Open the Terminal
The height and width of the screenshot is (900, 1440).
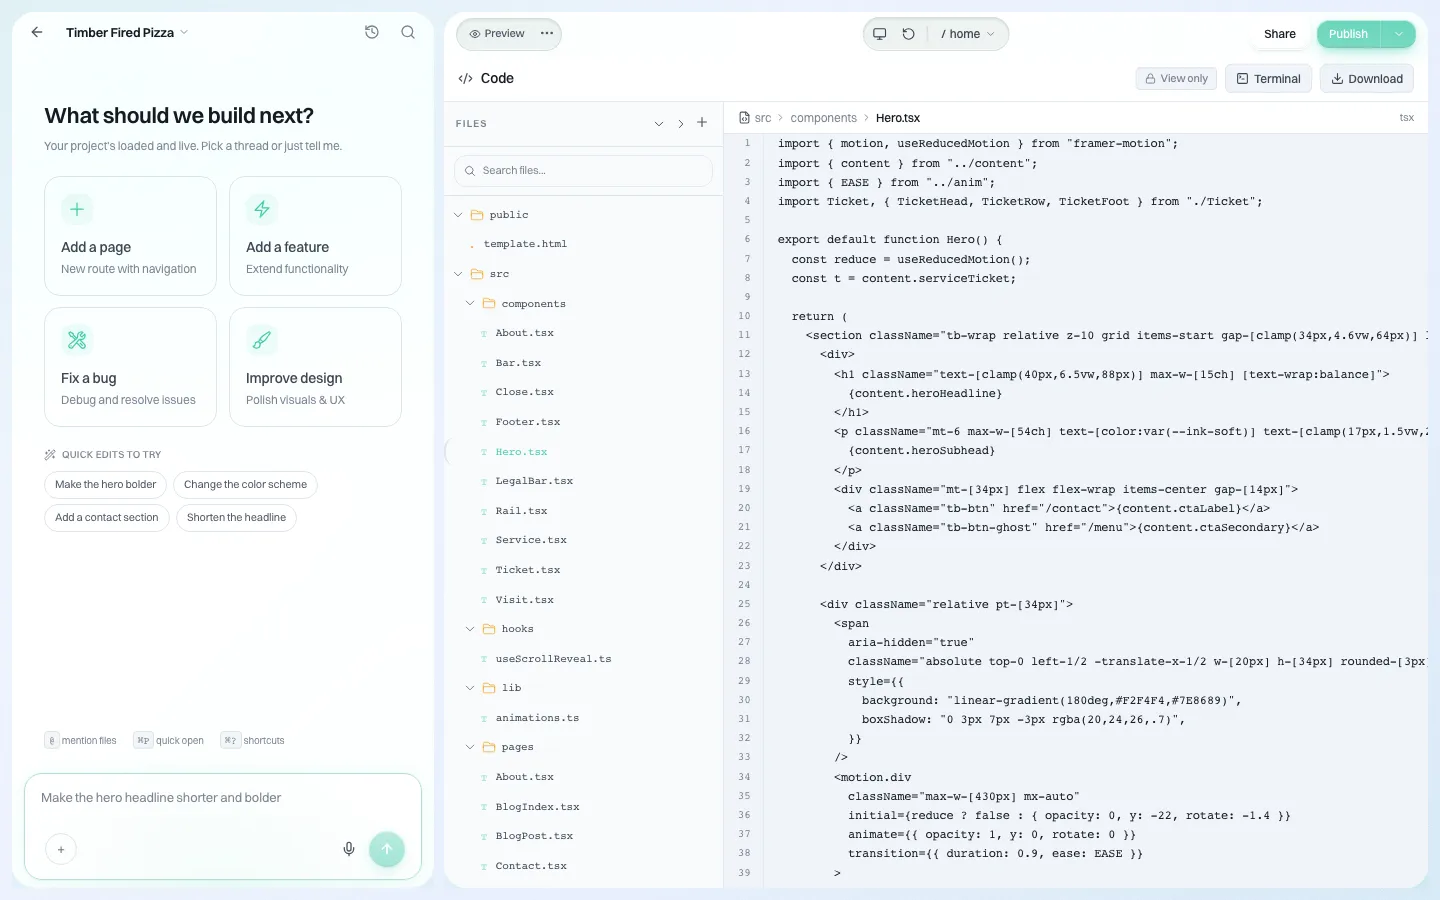click(1269, 79)
